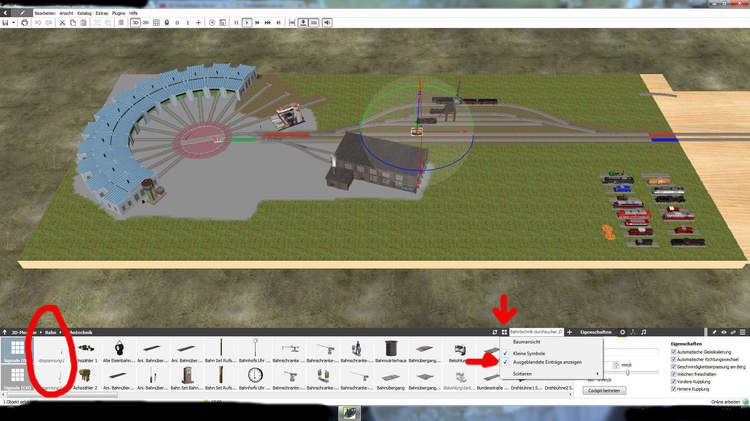
Task: Click the music note icon in the properties bar
Action: click(643, 332)
